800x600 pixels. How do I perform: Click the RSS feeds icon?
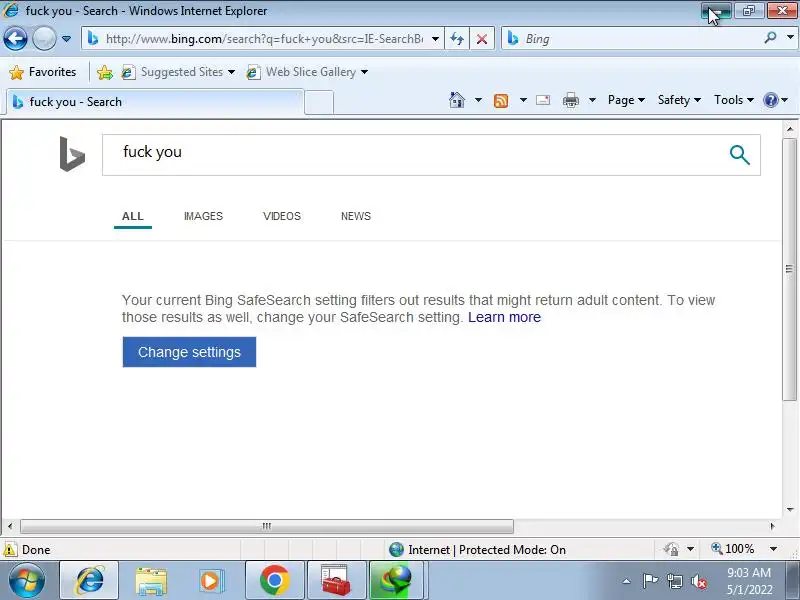[501, 101]
